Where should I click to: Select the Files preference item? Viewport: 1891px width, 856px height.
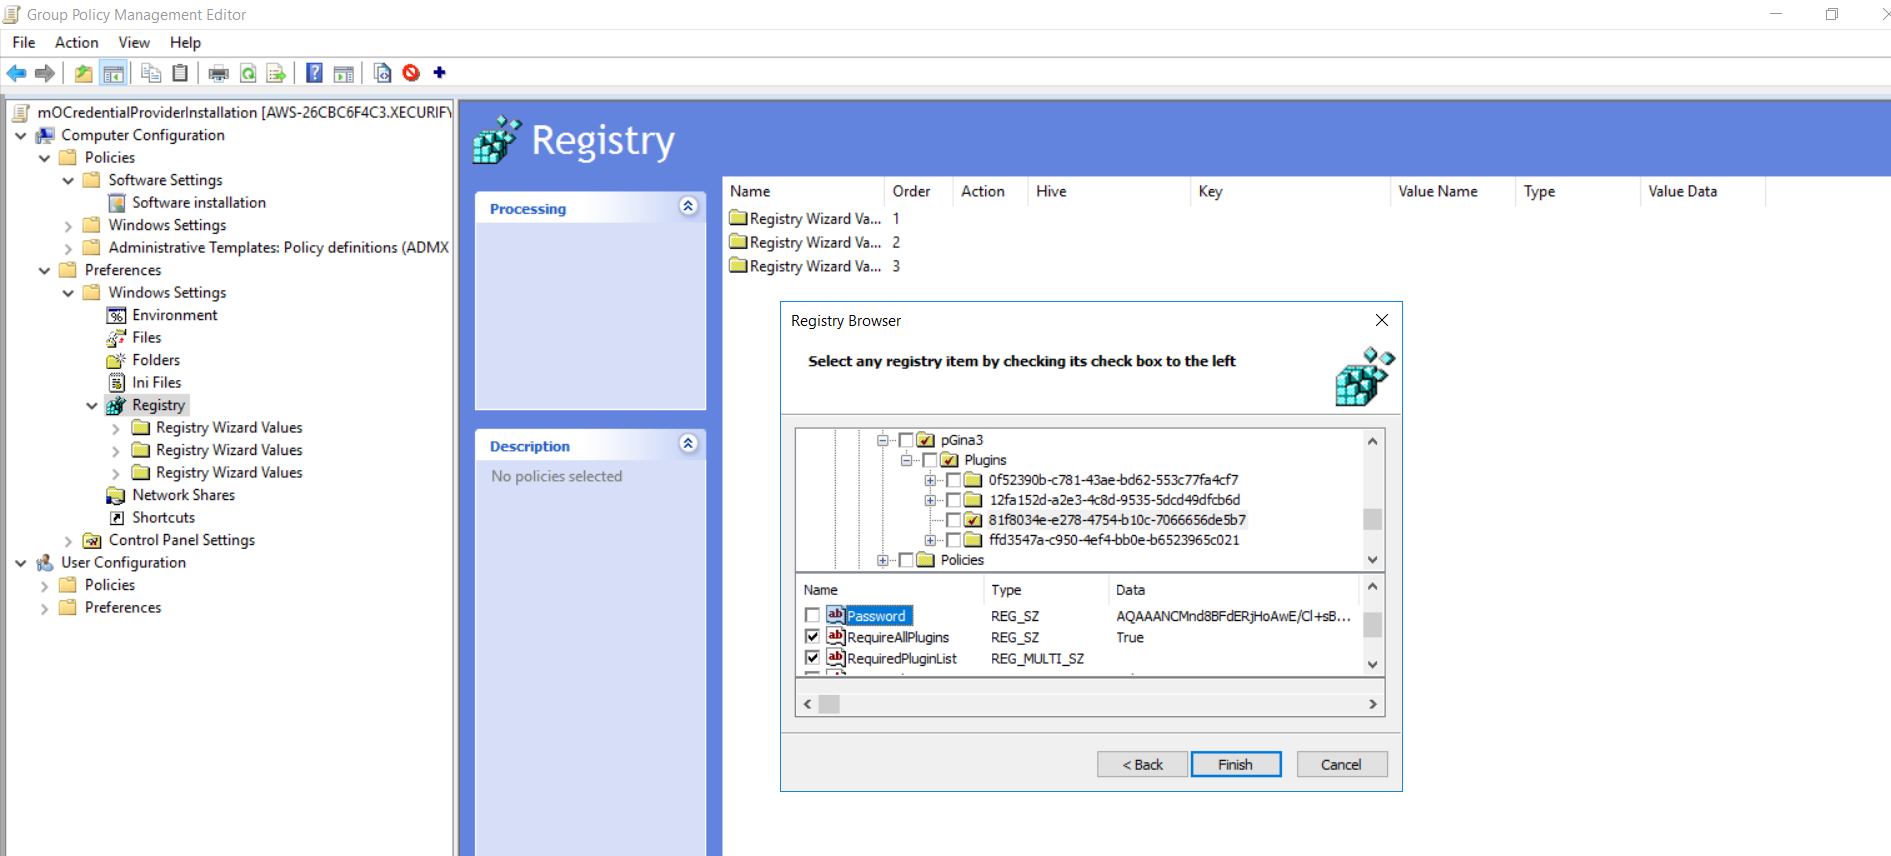click(x=146, y=337)
